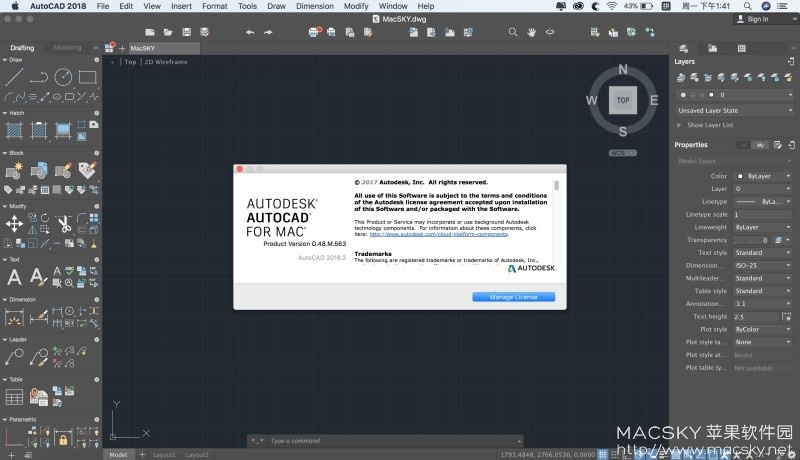Toggle the Properties My filter button
The width and height of the screenshot is (800, 460).
click(760, 145)
